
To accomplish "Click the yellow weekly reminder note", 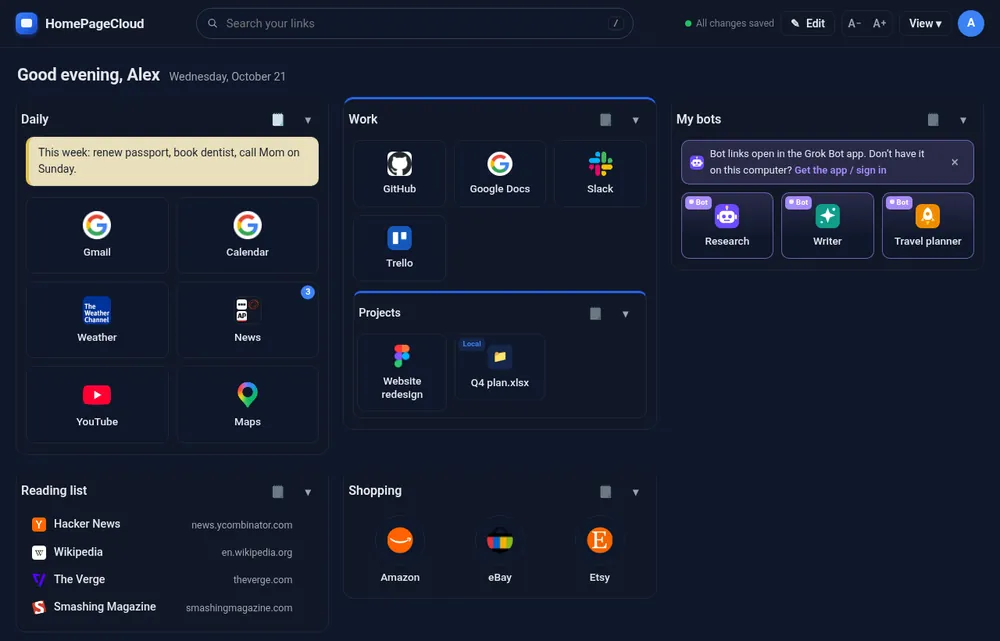I will click(172, 161).
